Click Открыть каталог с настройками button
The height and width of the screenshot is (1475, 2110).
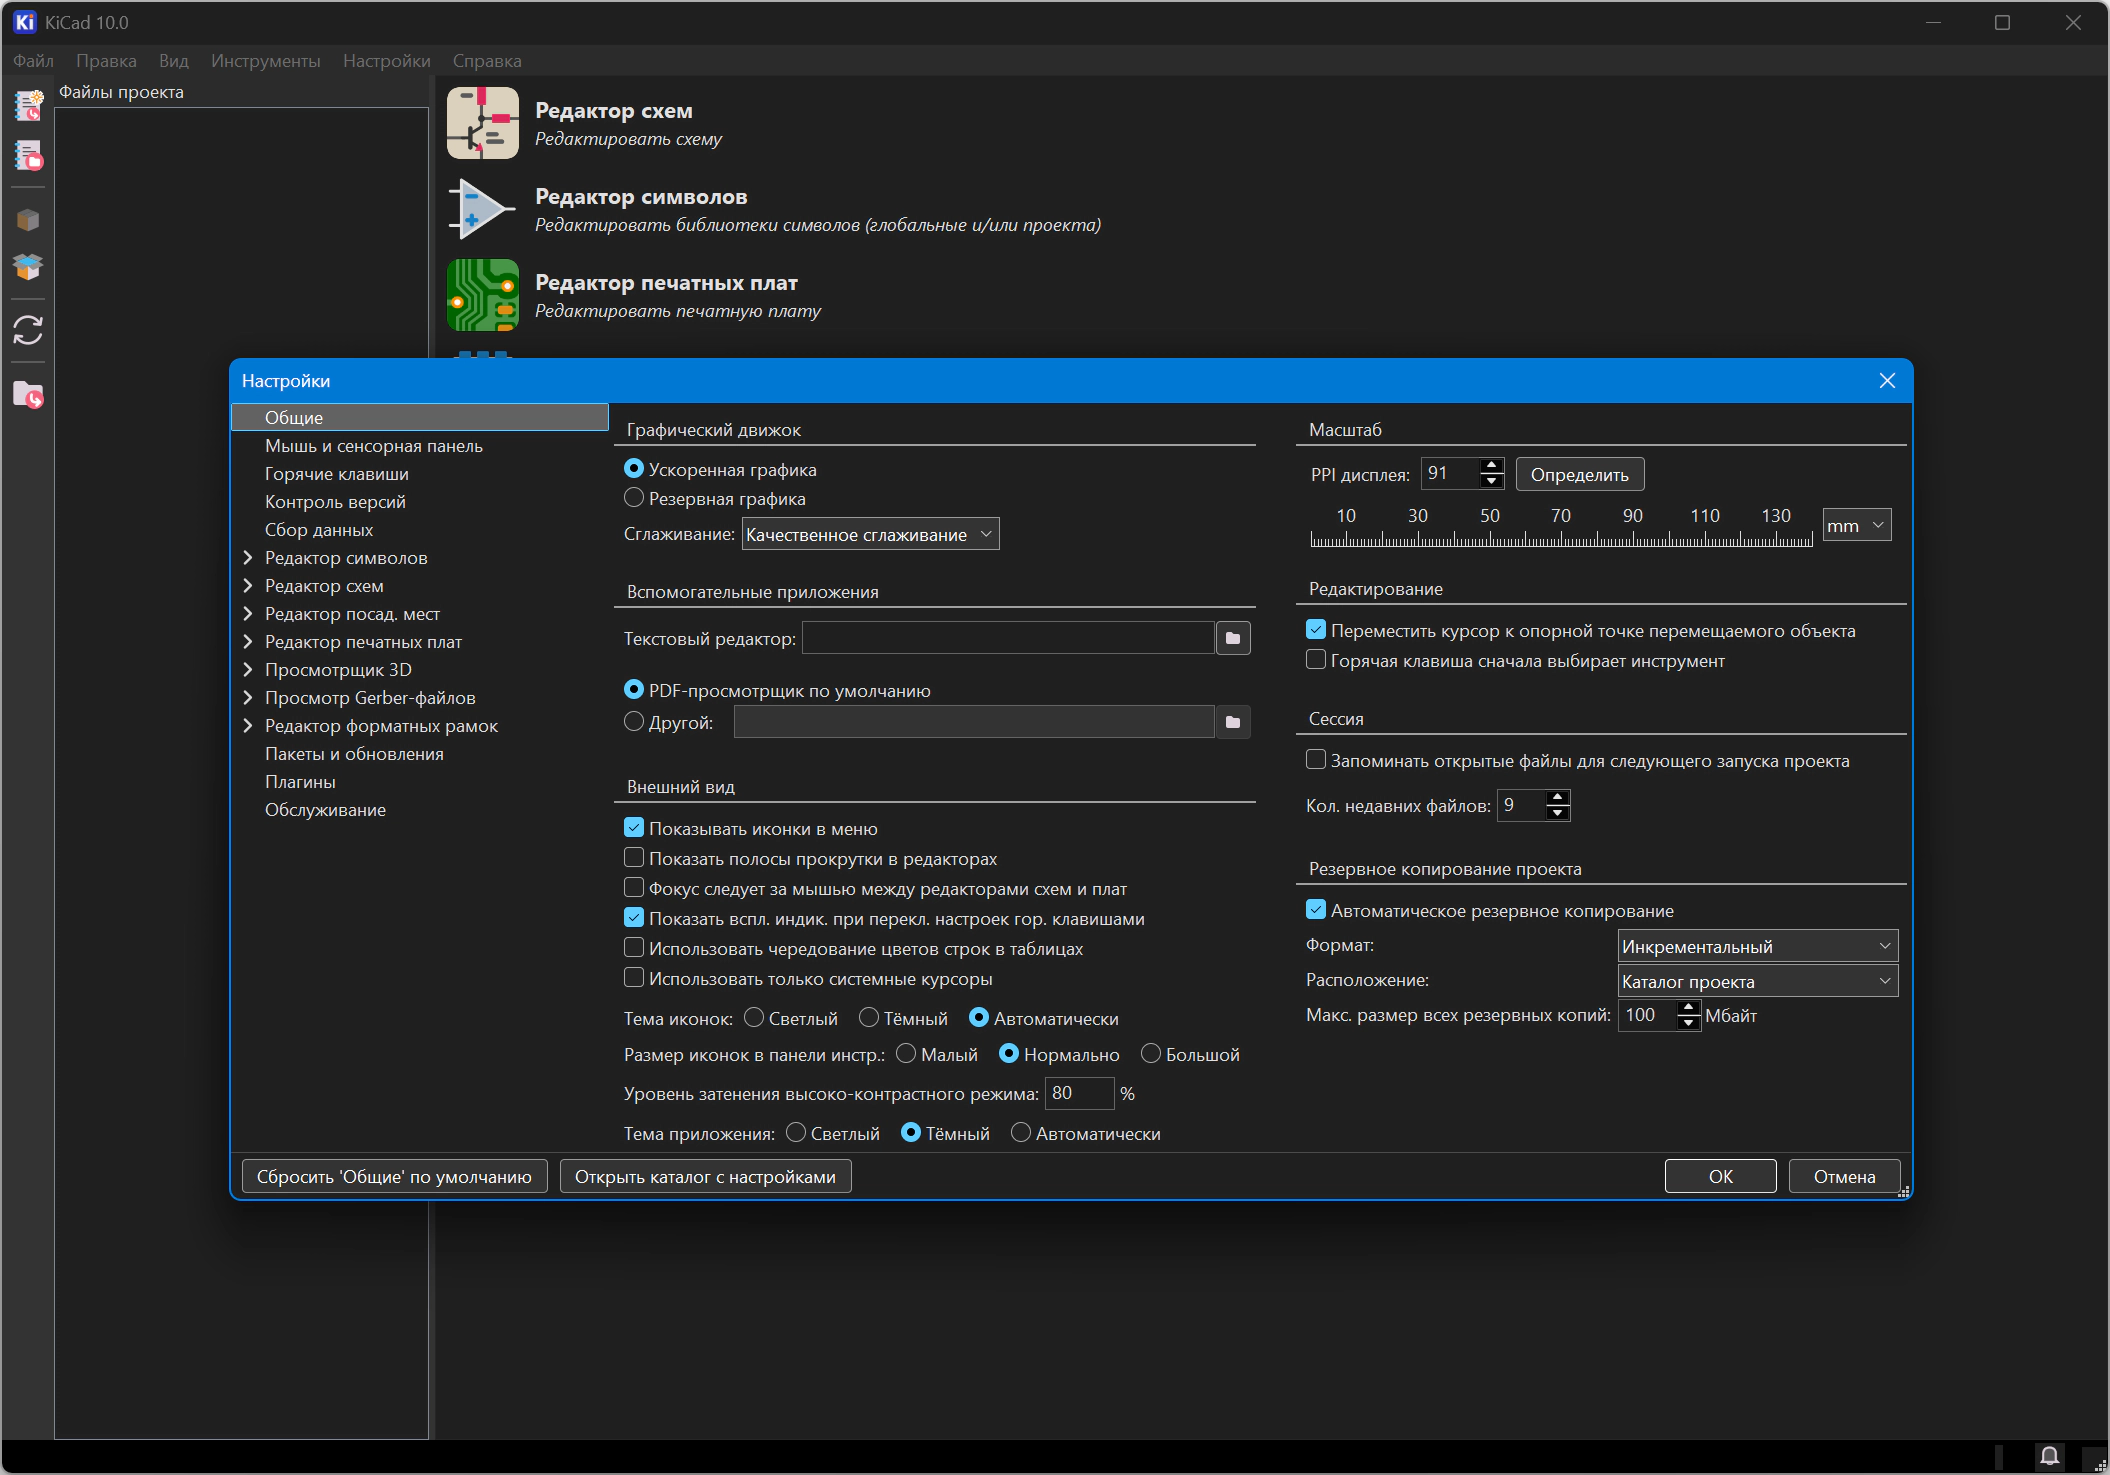click(x=705, y=1177)
